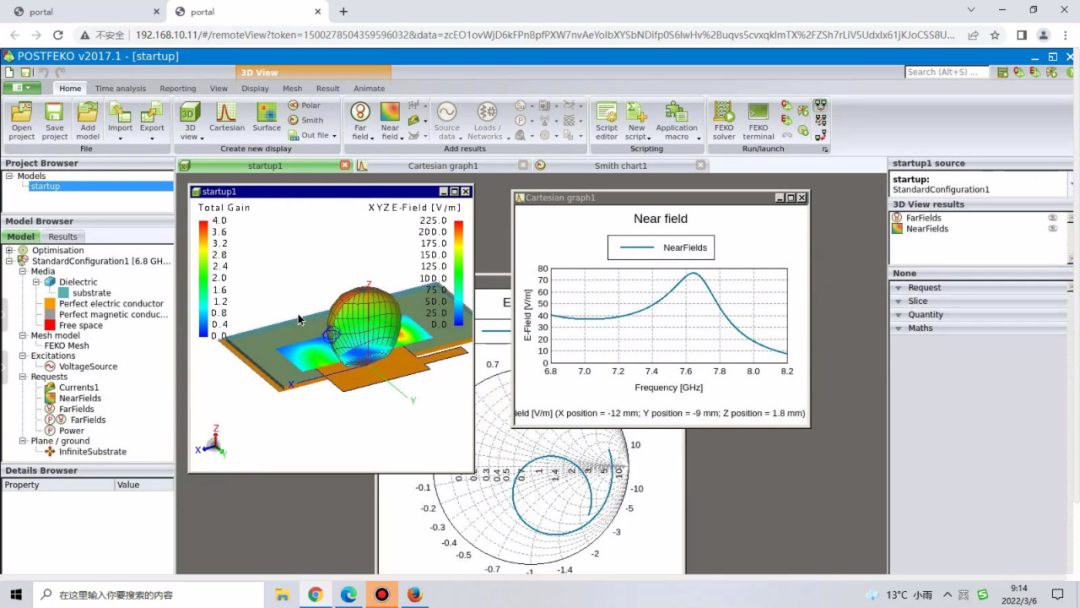
Task: Open Firefox from the taskbar
Action: (x=415, y=594)
